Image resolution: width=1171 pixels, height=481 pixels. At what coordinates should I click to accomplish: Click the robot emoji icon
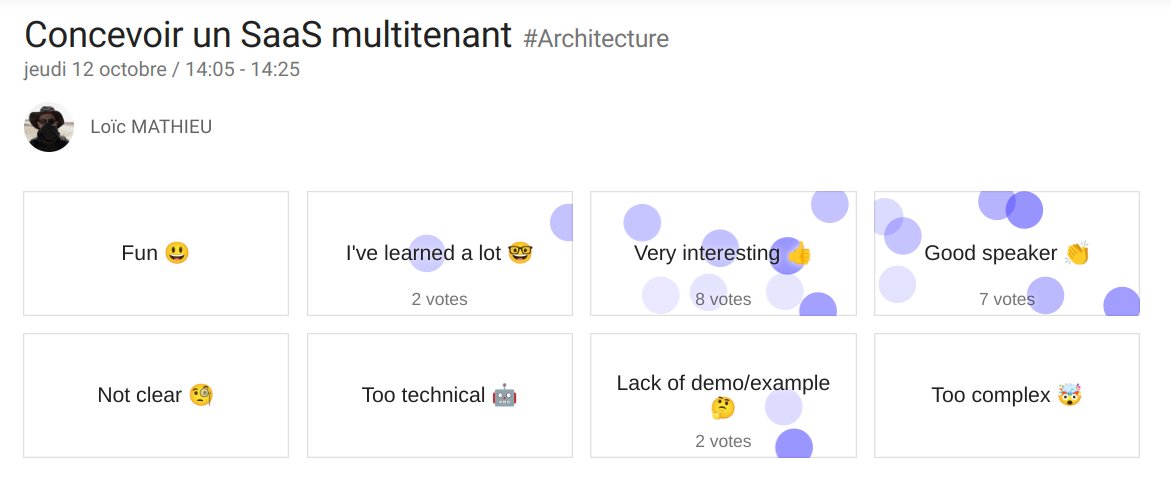(x=504, y=395)
